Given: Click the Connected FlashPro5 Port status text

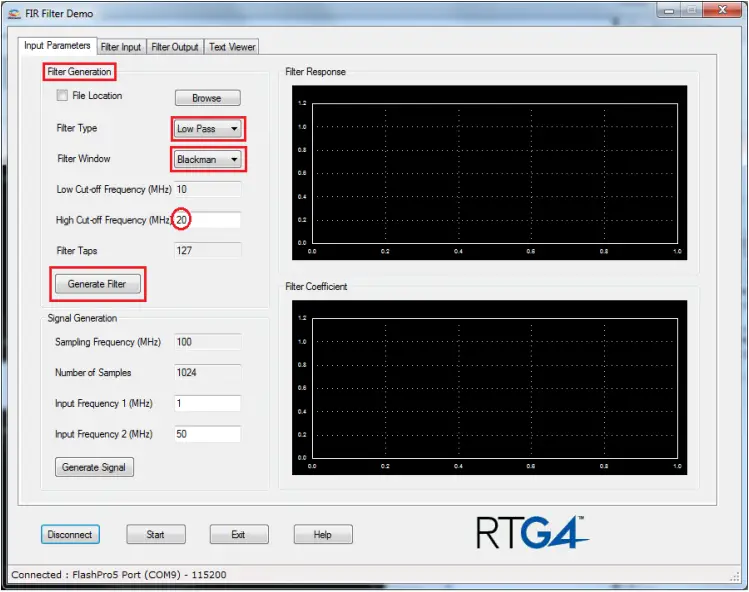Looking at the screenshot, I should (x=119, y=575).
